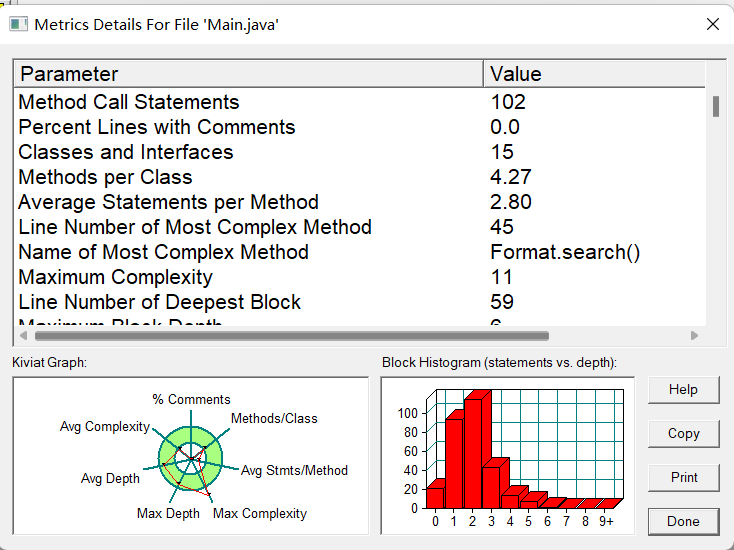Image resolution: width=734 pixels, height=550 pixels.
Task: Click the Copy button
Action: (x=683, y=433)
